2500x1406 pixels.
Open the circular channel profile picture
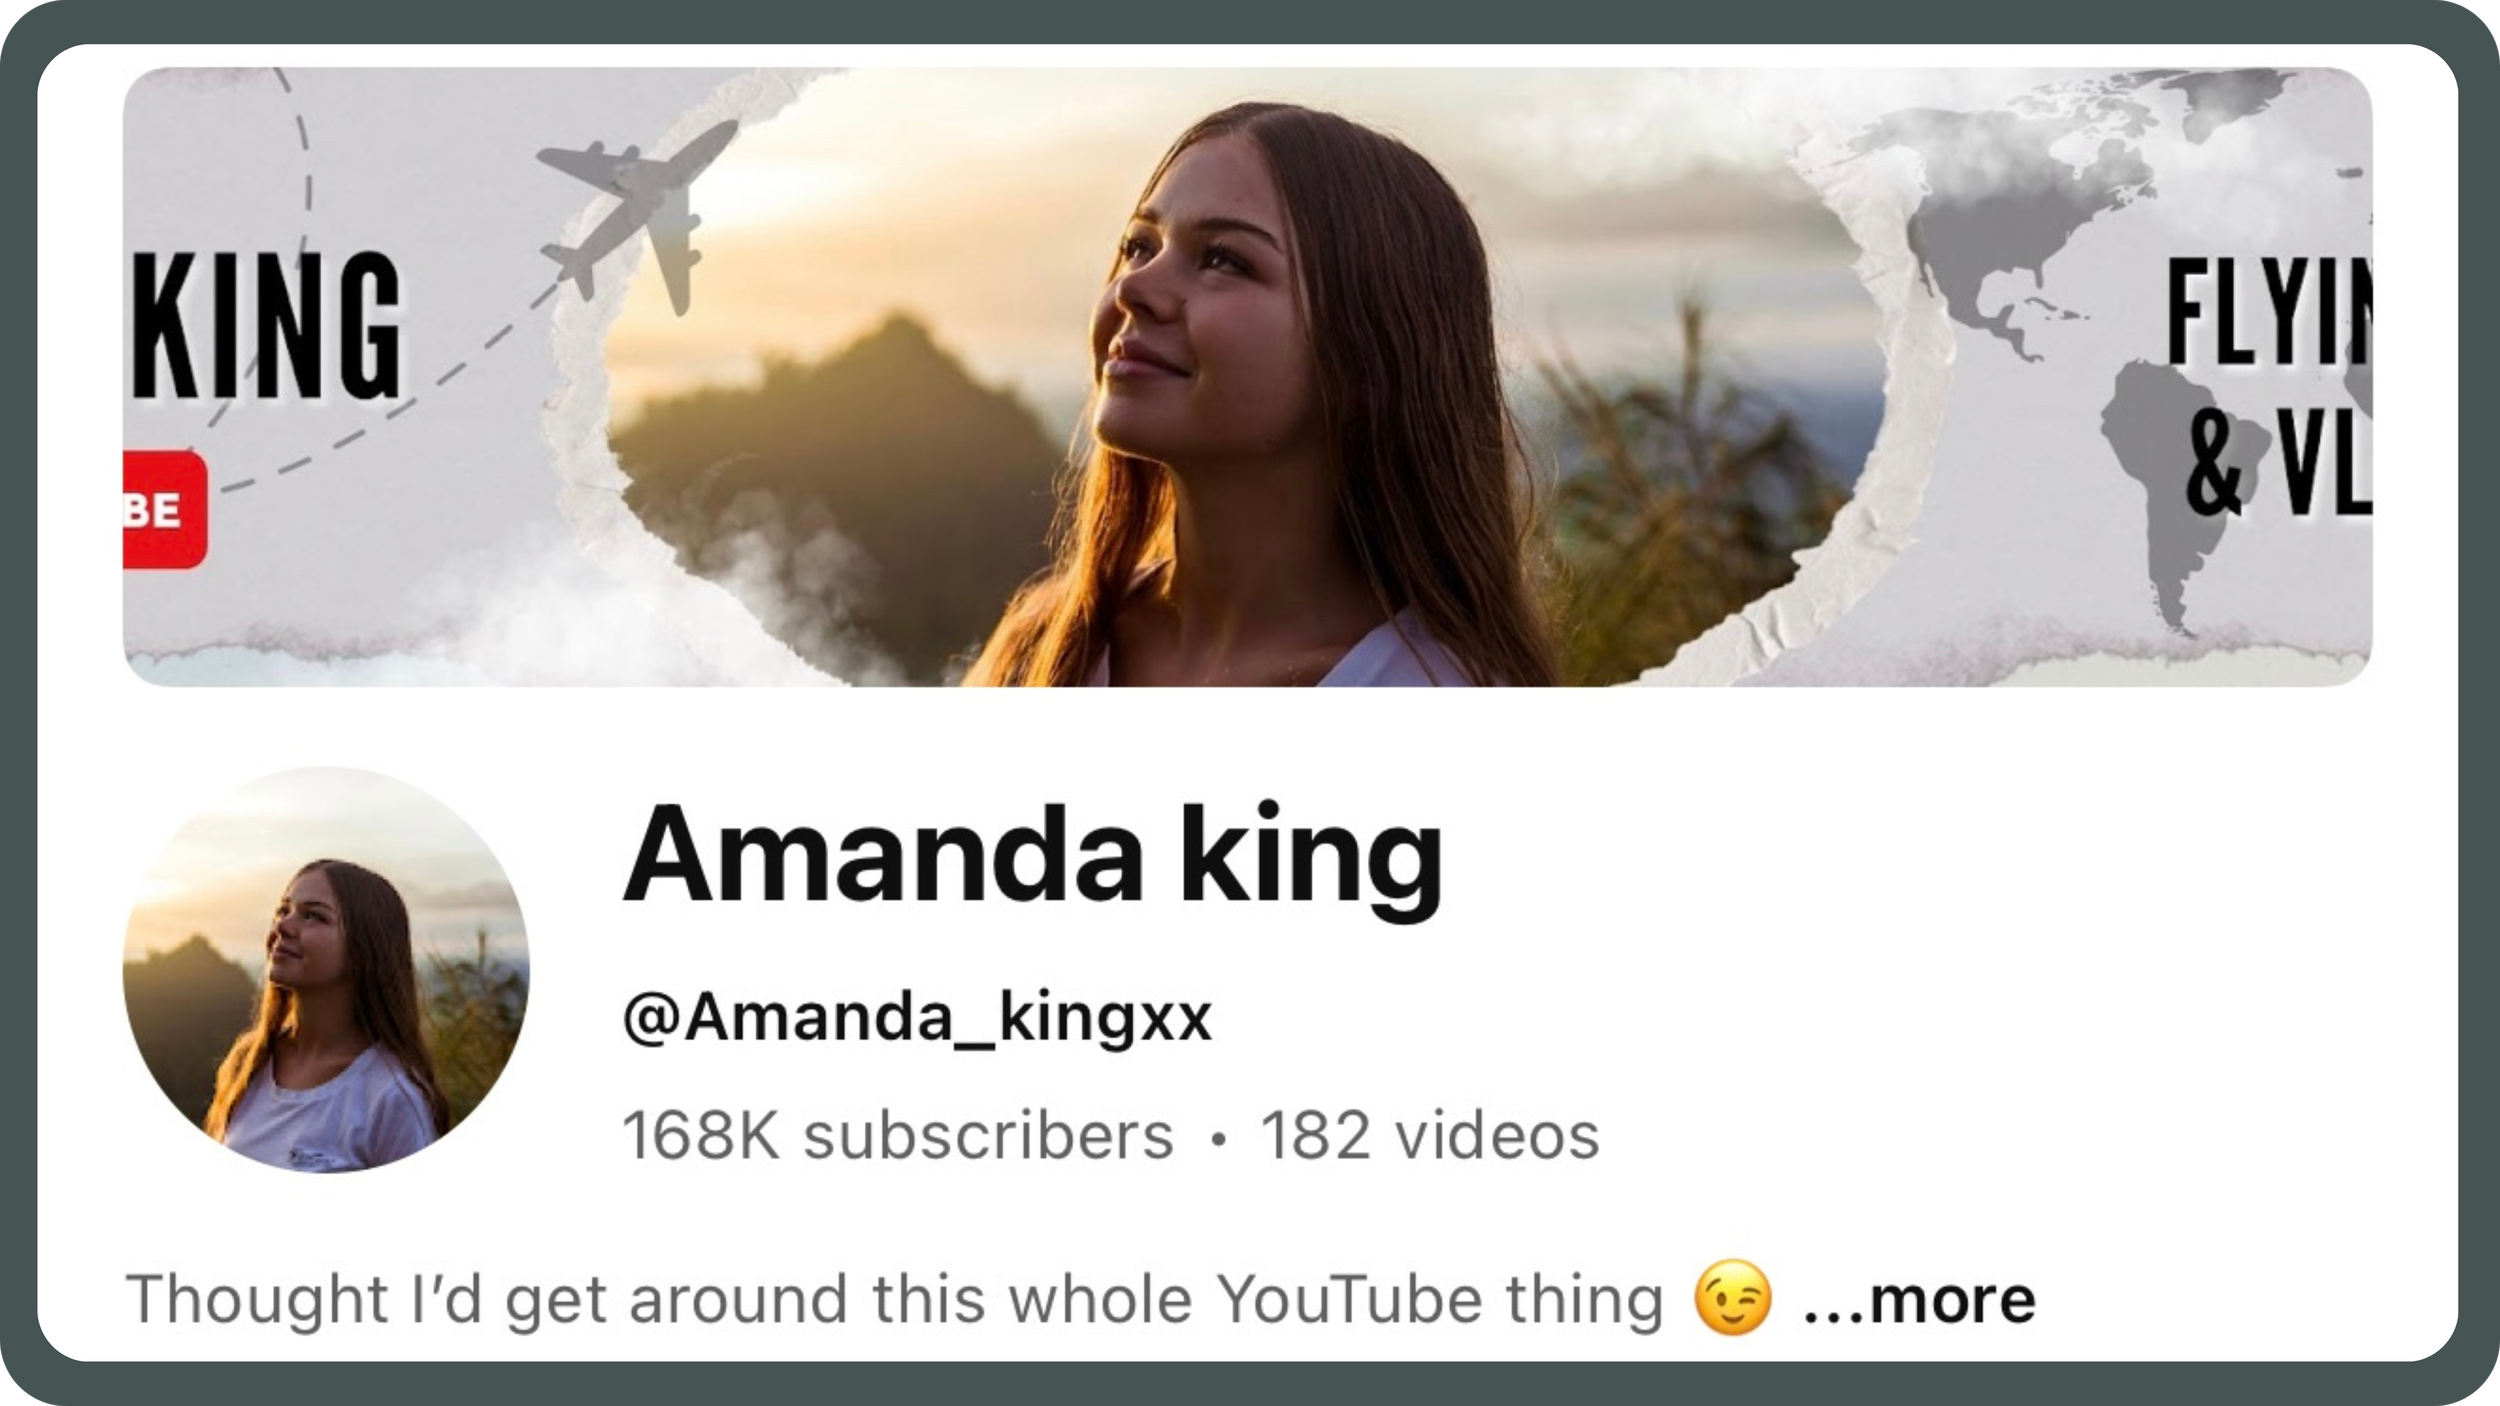pyautogui.click(x=326, y=969)
